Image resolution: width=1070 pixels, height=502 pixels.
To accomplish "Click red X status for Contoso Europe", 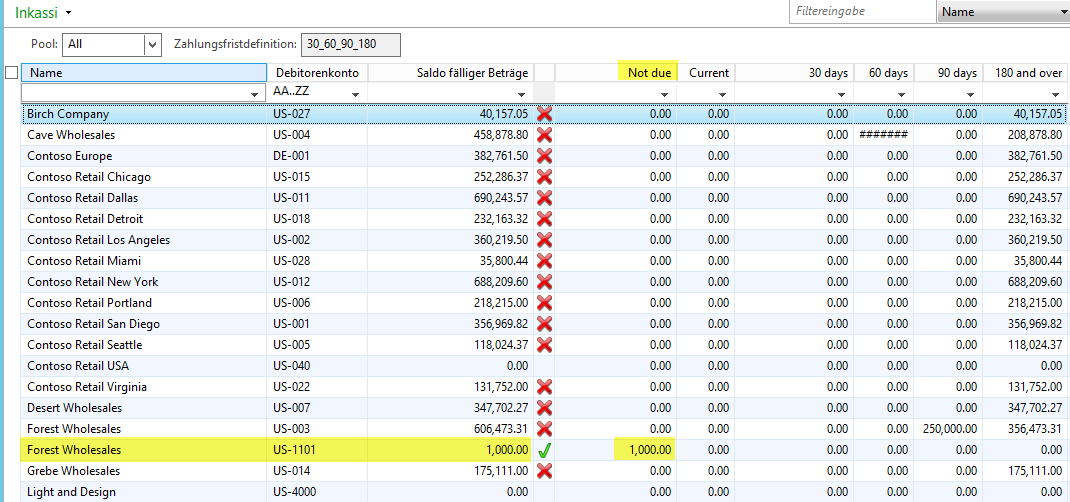I will coord(544,156).
